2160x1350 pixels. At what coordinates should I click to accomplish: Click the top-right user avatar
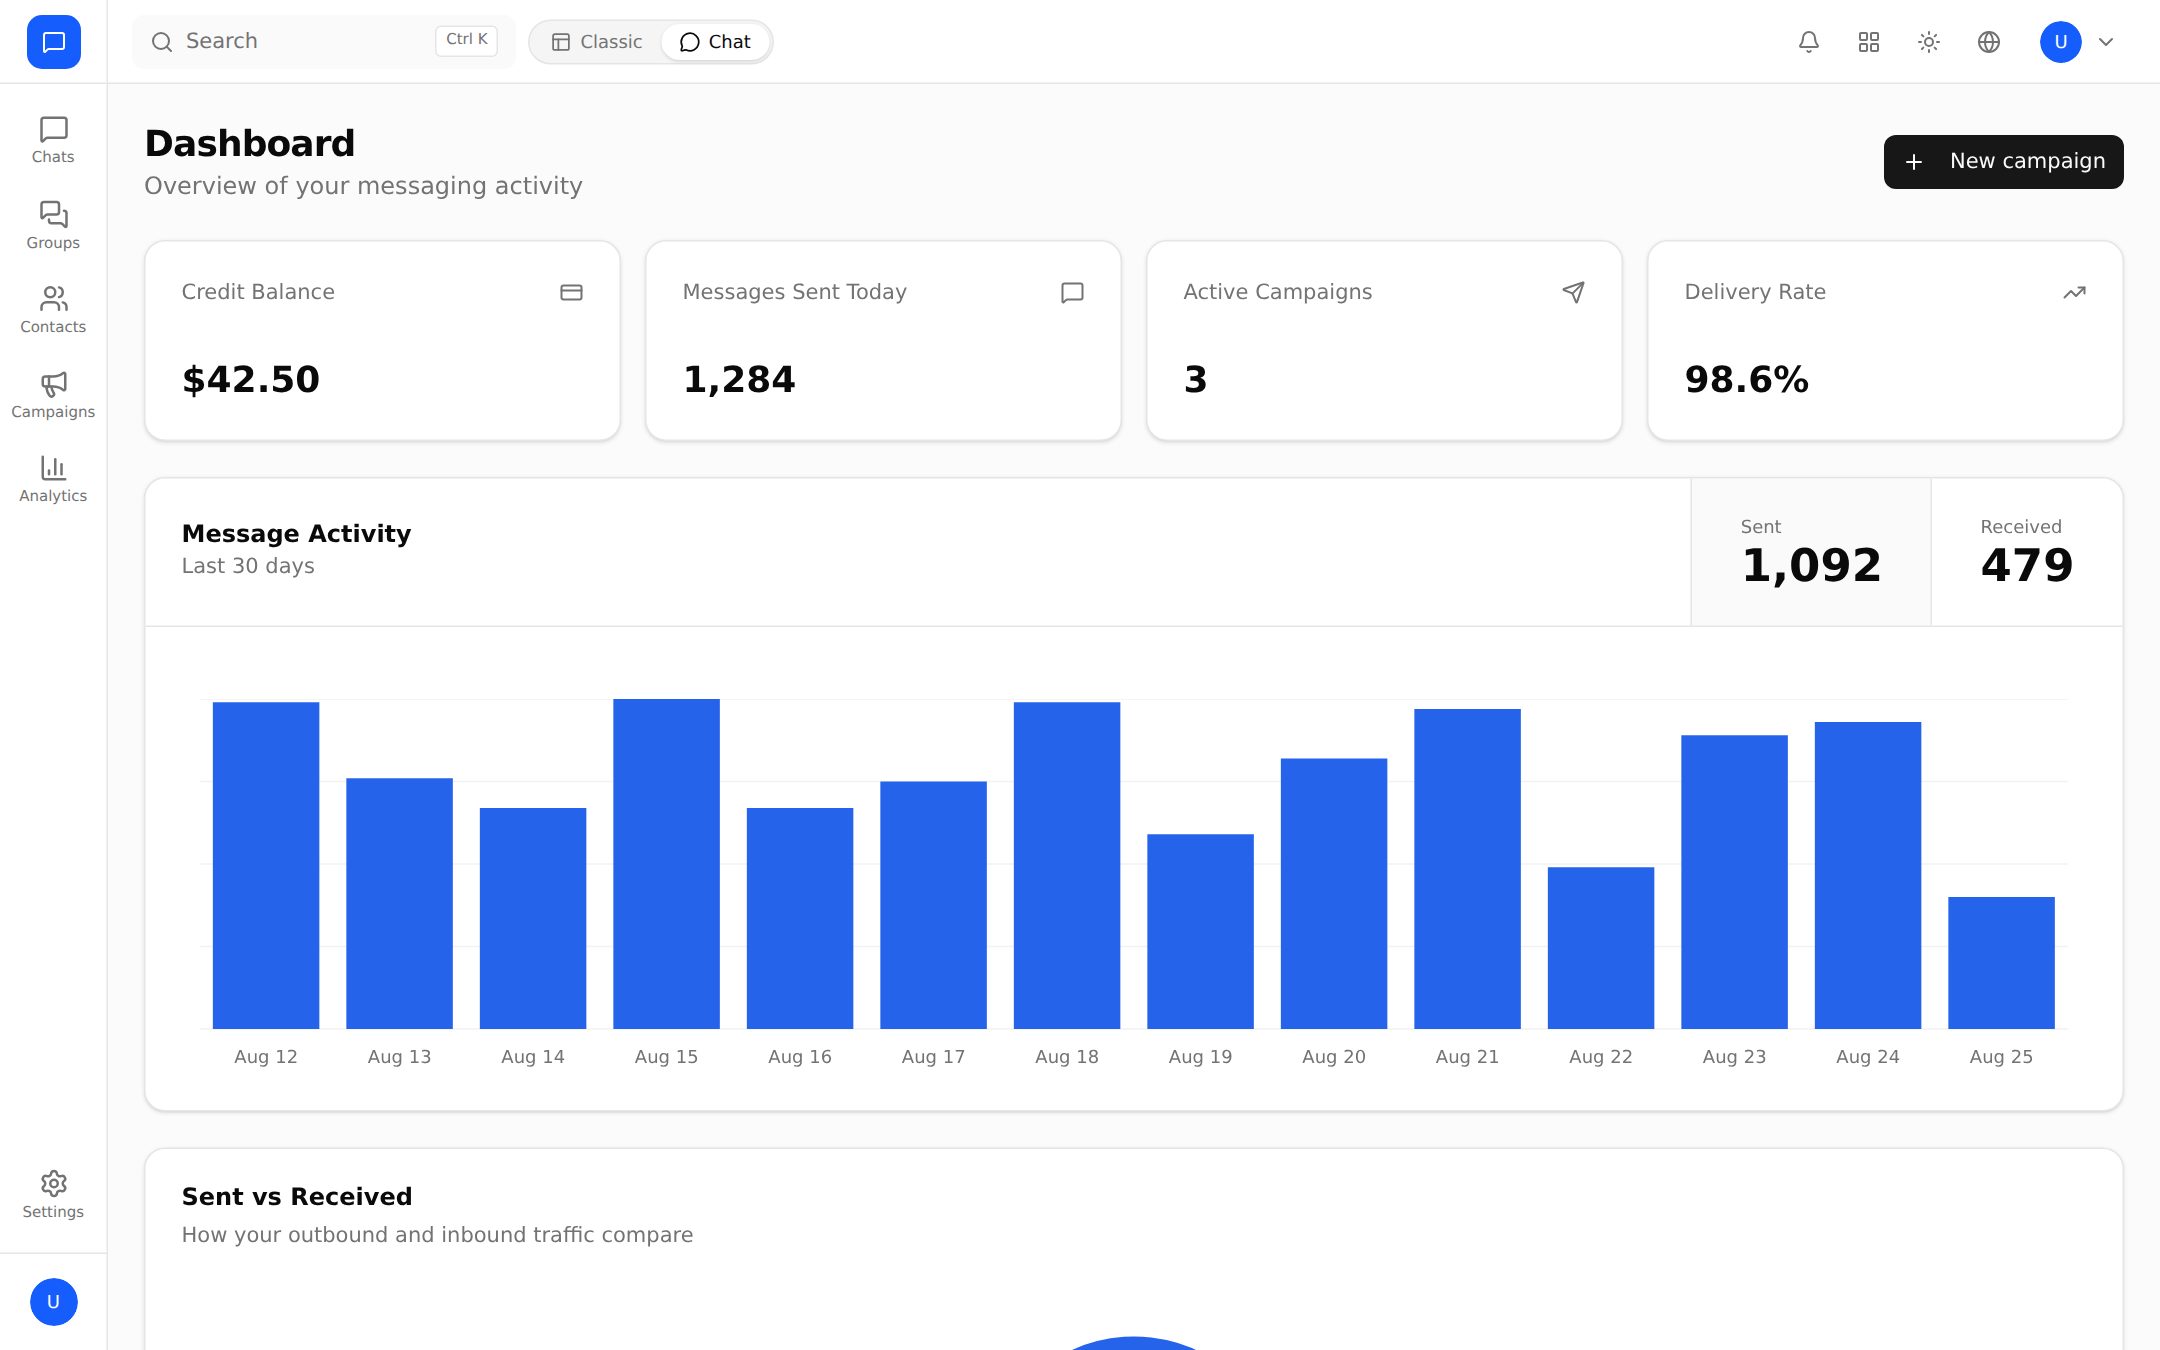2061,42
